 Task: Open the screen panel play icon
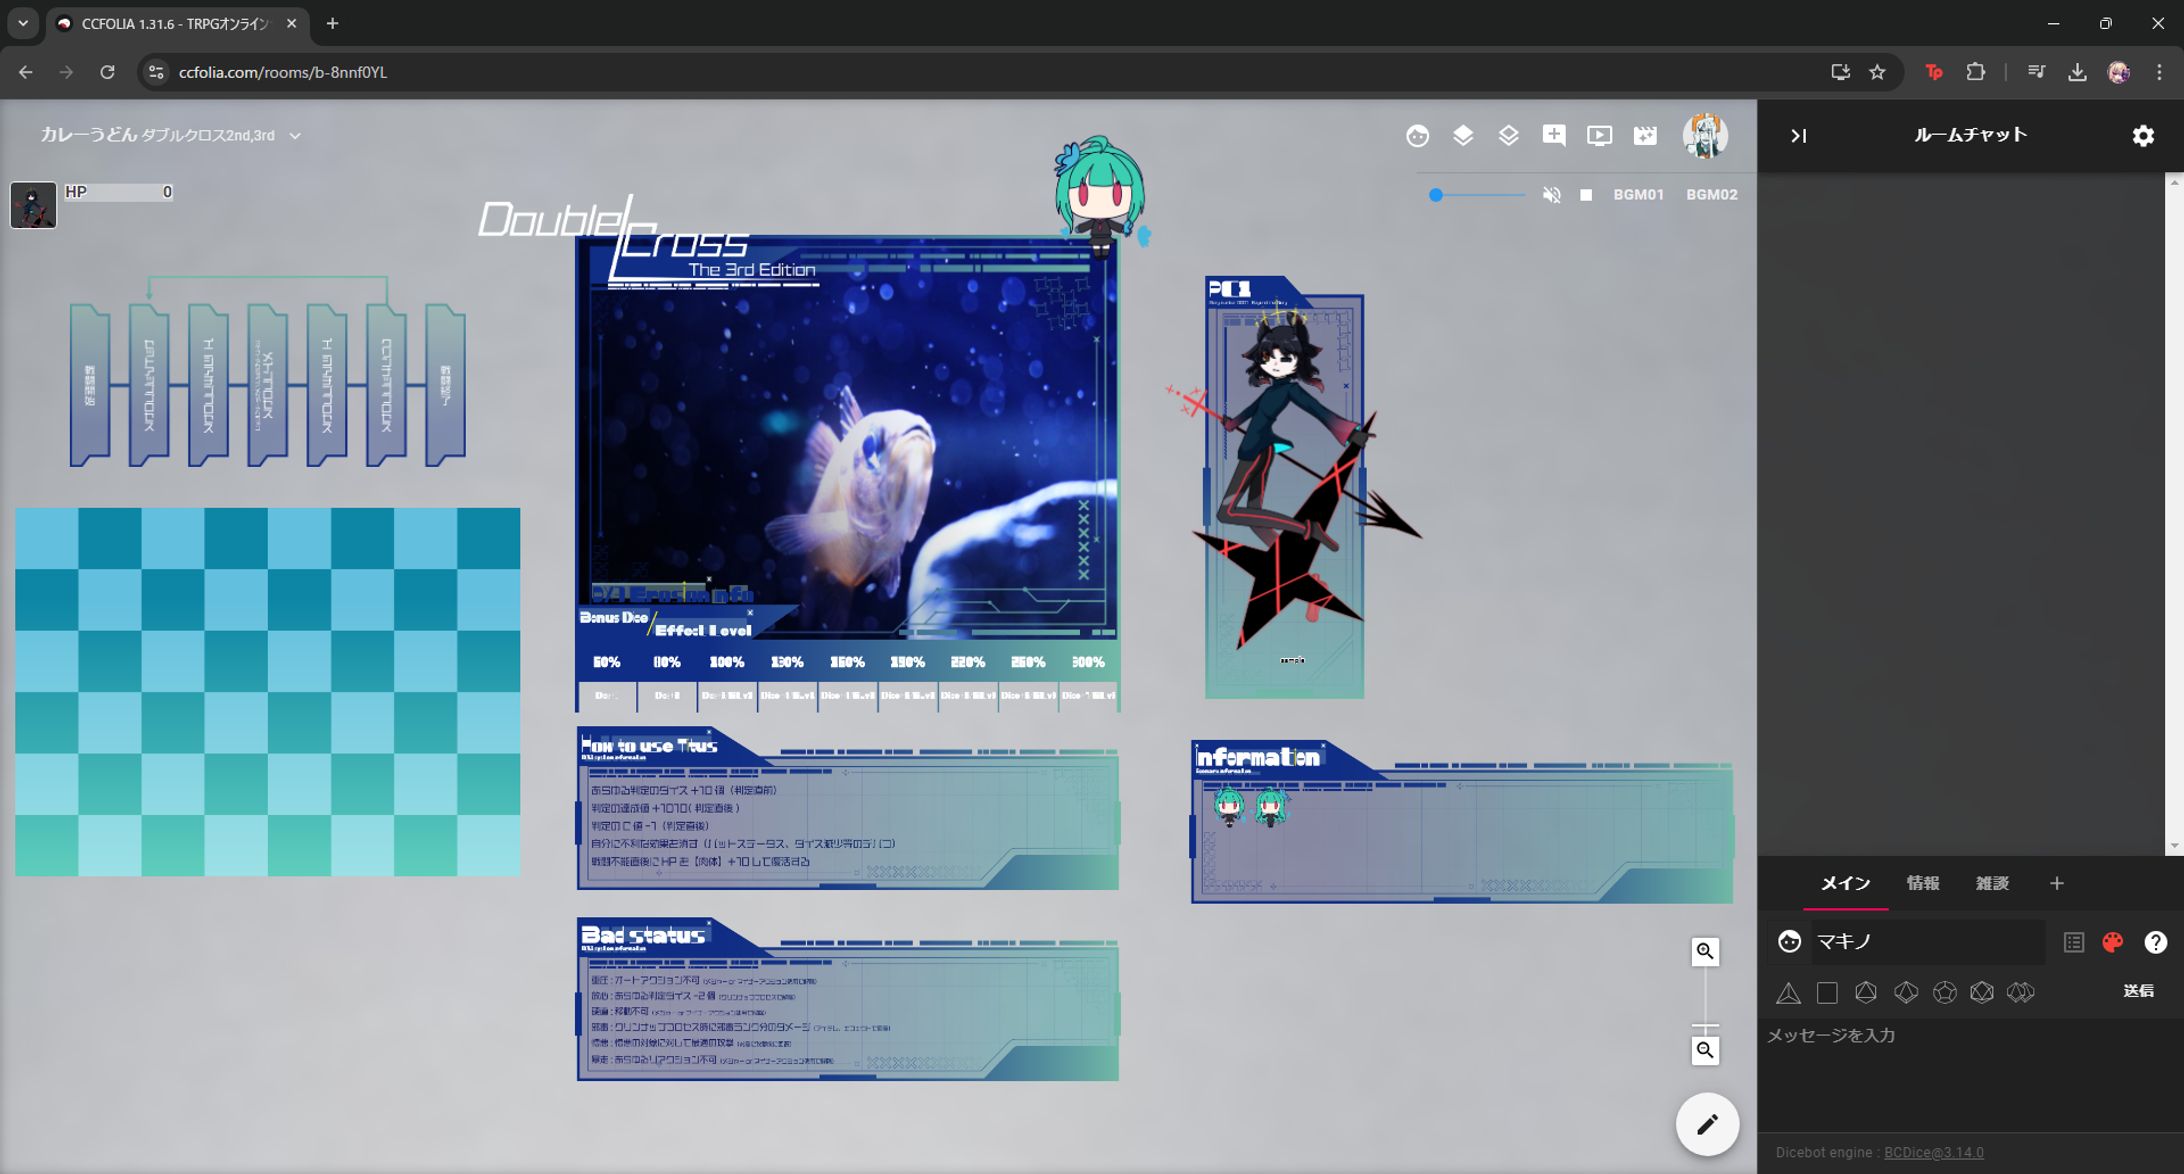coord(1599,136)
